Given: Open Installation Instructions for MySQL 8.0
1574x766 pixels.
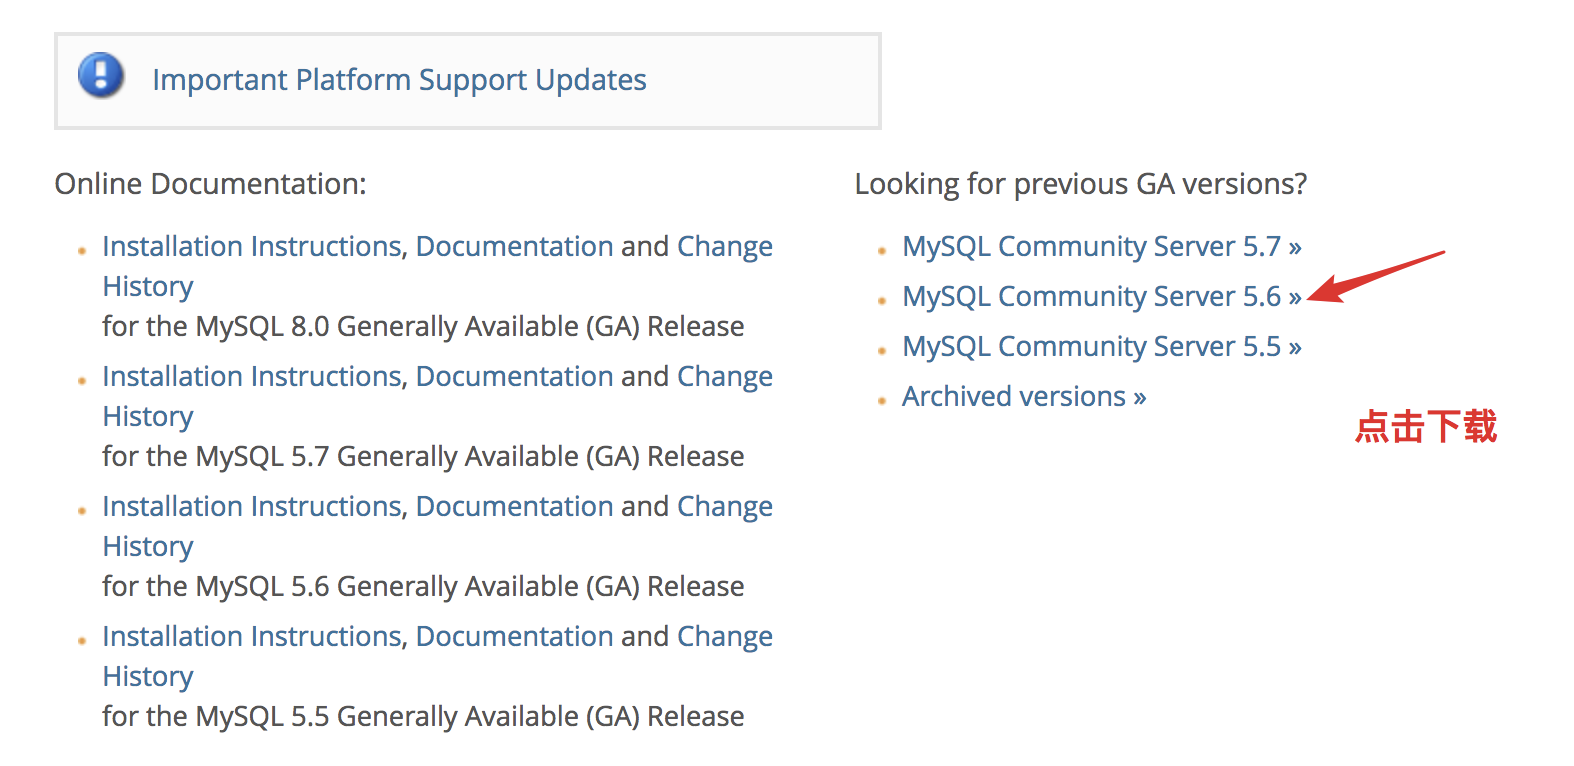Looking at the screenshot, I should (254, 246).
